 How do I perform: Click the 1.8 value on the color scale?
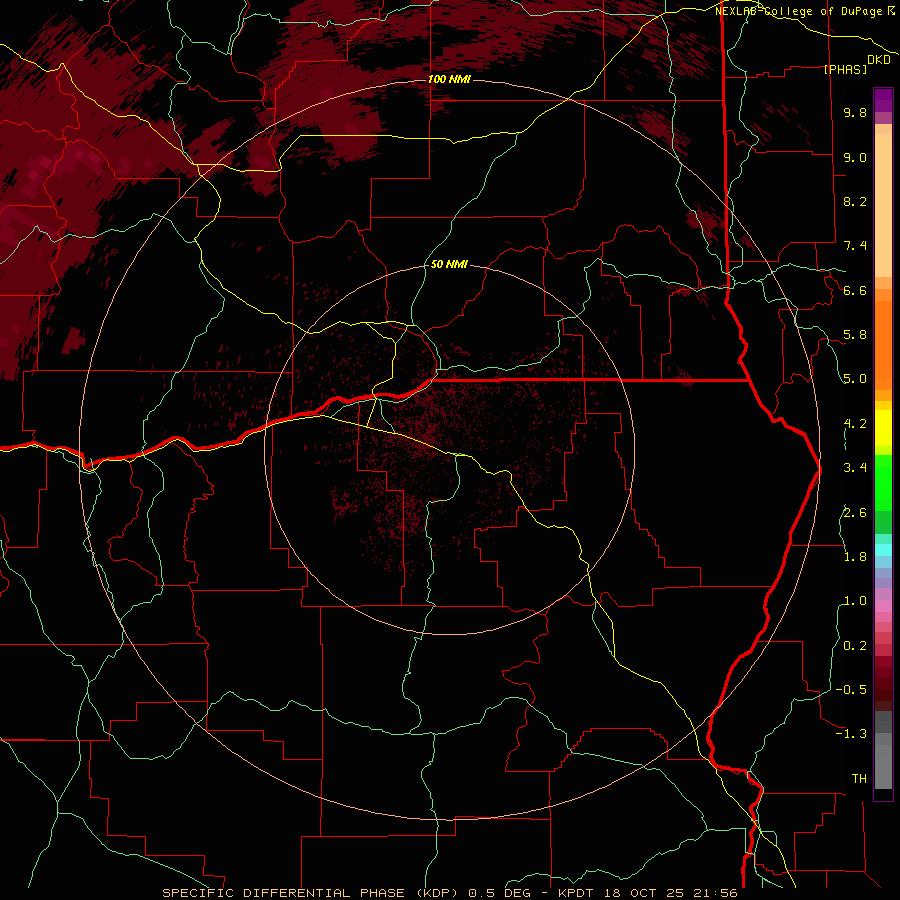855,557
